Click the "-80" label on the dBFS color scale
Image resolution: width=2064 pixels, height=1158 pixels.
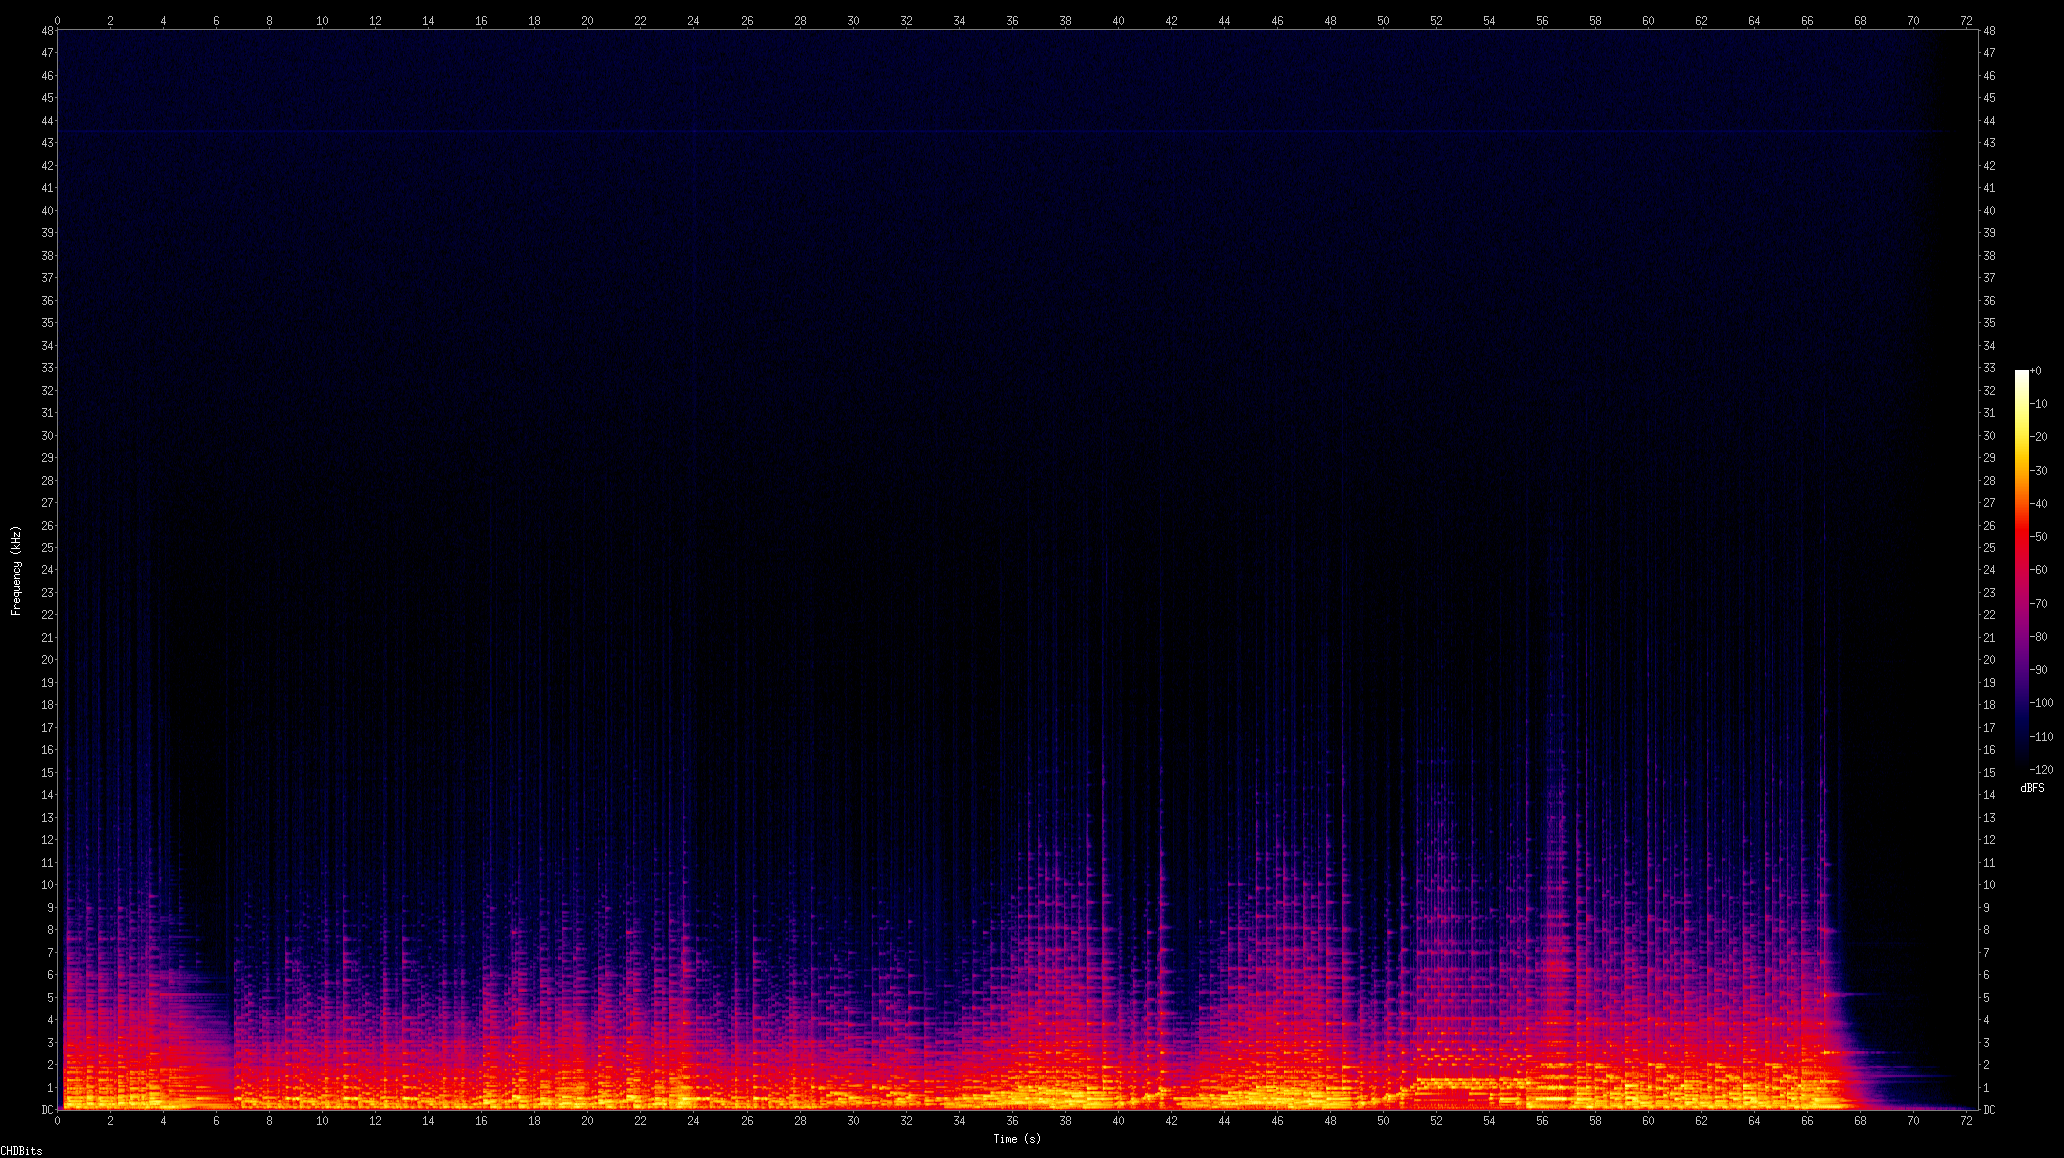pyautogui.click(x=2039, y=637)
